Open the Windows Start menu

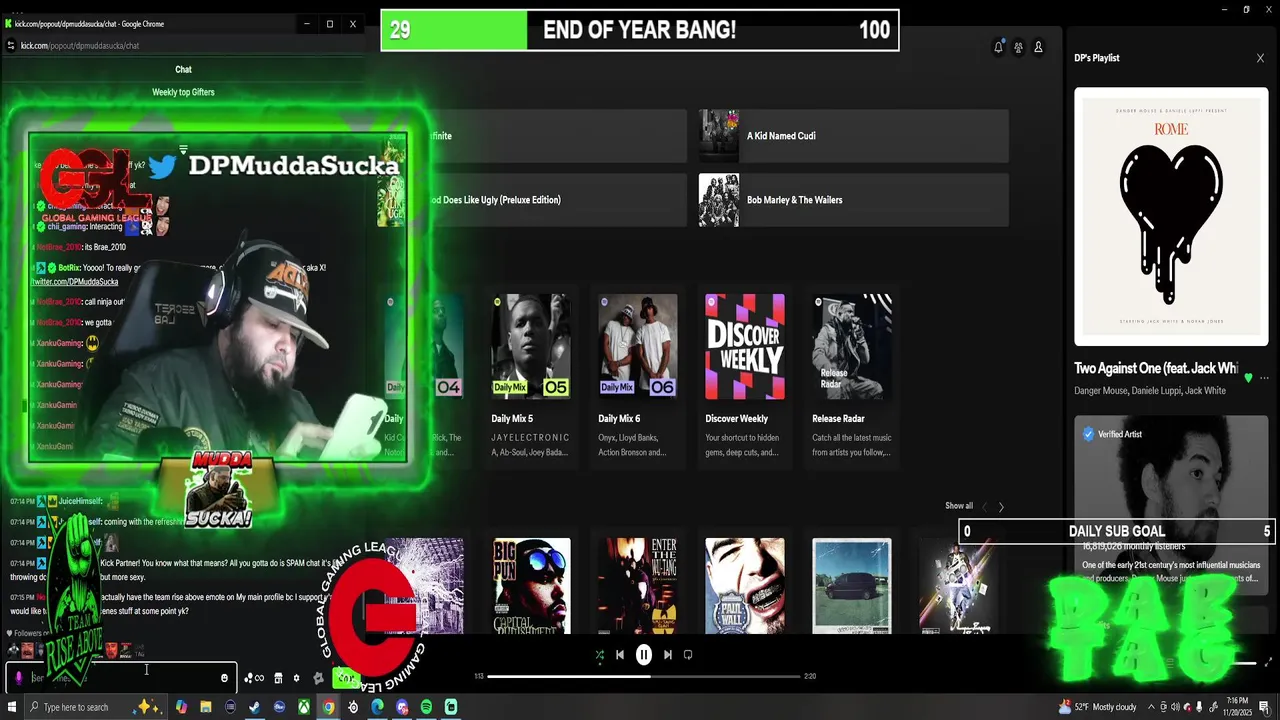pos(12,707)
